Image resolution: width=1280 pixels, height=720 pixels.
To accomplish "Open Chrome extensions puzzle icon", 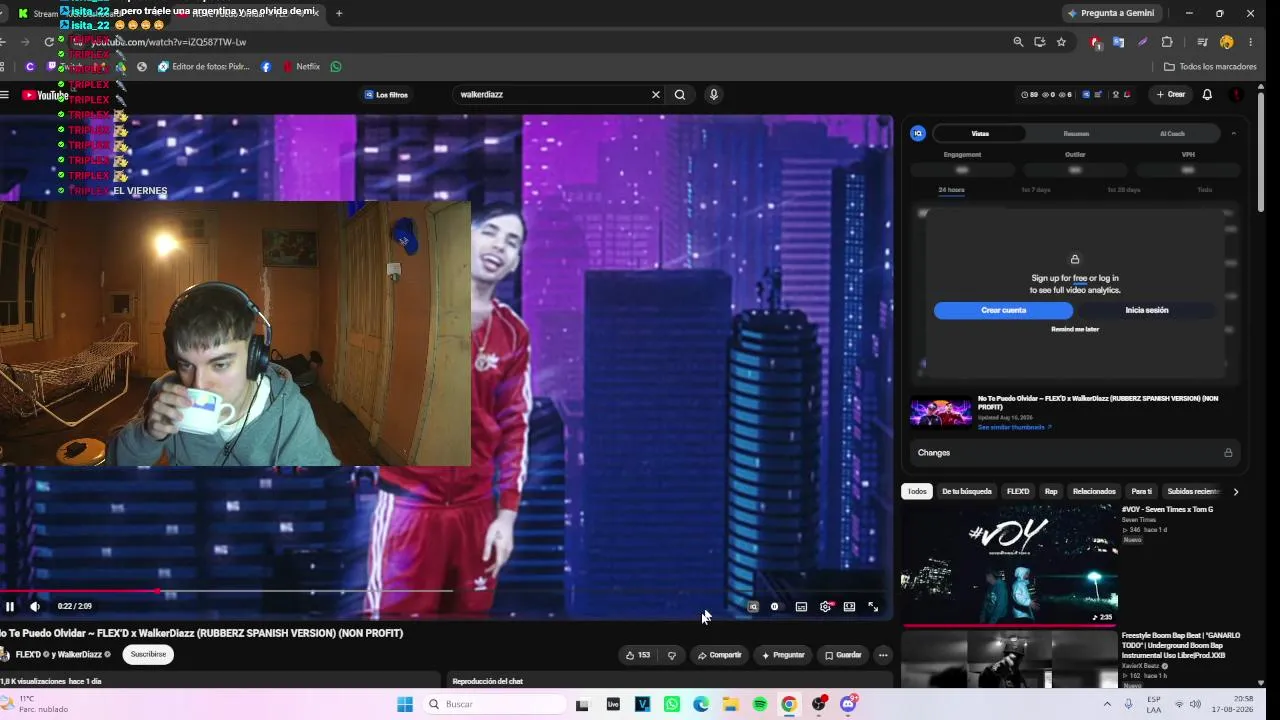I will coord(1167,42).
